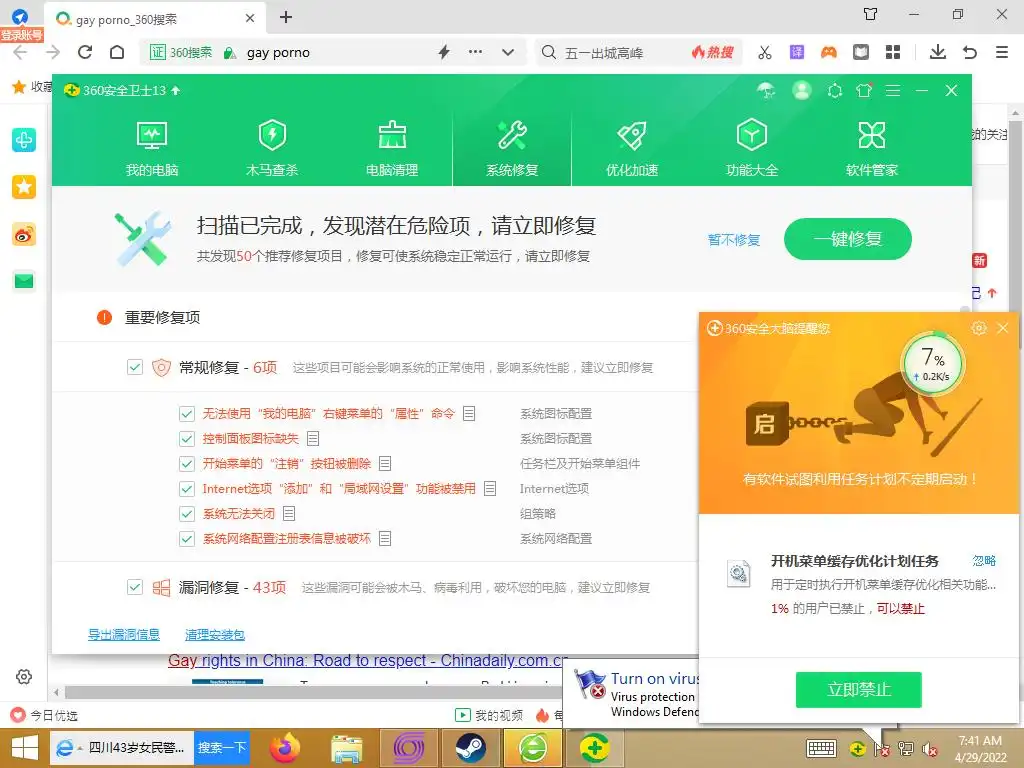1024x768 pixels.
Task: Click the lightning speed mode icon
Action: [x=444, y=52]
